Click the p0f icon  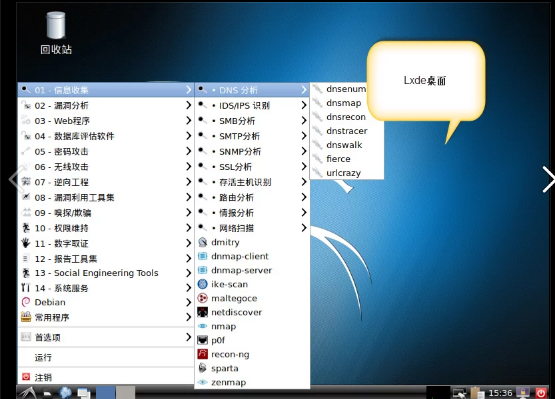tap(202, 340)
